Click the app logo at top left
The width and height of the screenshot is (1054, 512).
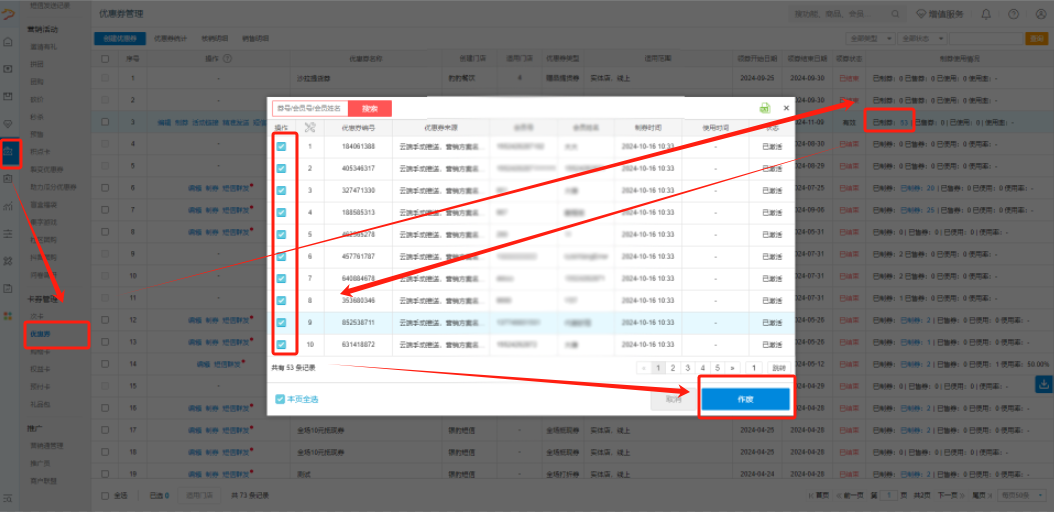(8, 13)
